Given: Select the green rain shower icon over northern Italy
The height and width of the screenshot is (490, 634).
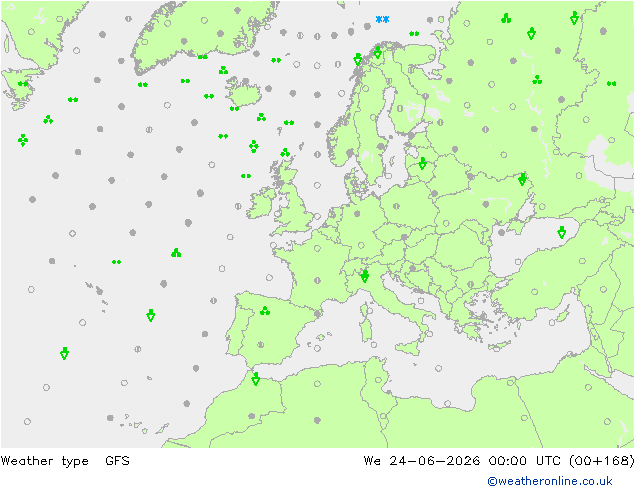Looking at the screenshot, I should pos(364,277).
